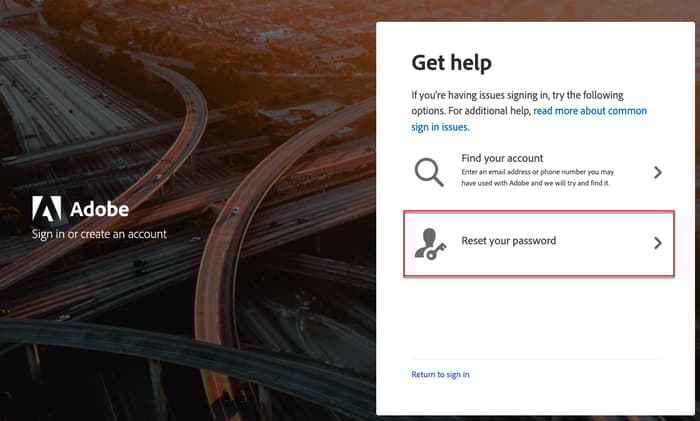Click 'Sign in or create an account' tagline
Viewport: 700px width, 421px height.
(x=99, y=234)
